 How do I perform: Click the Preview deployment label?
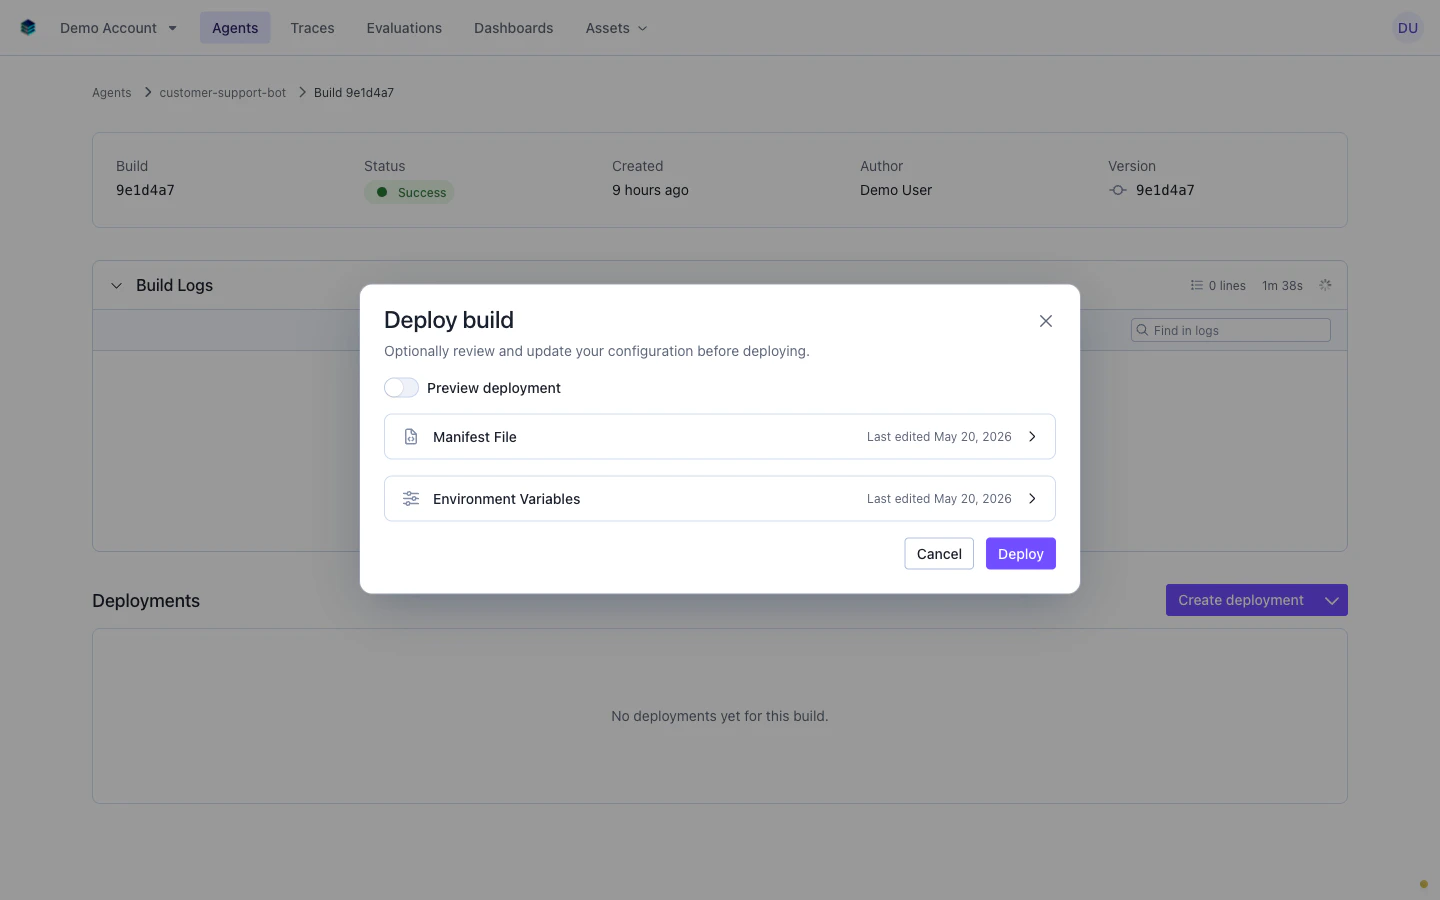(x=494, y=388)
